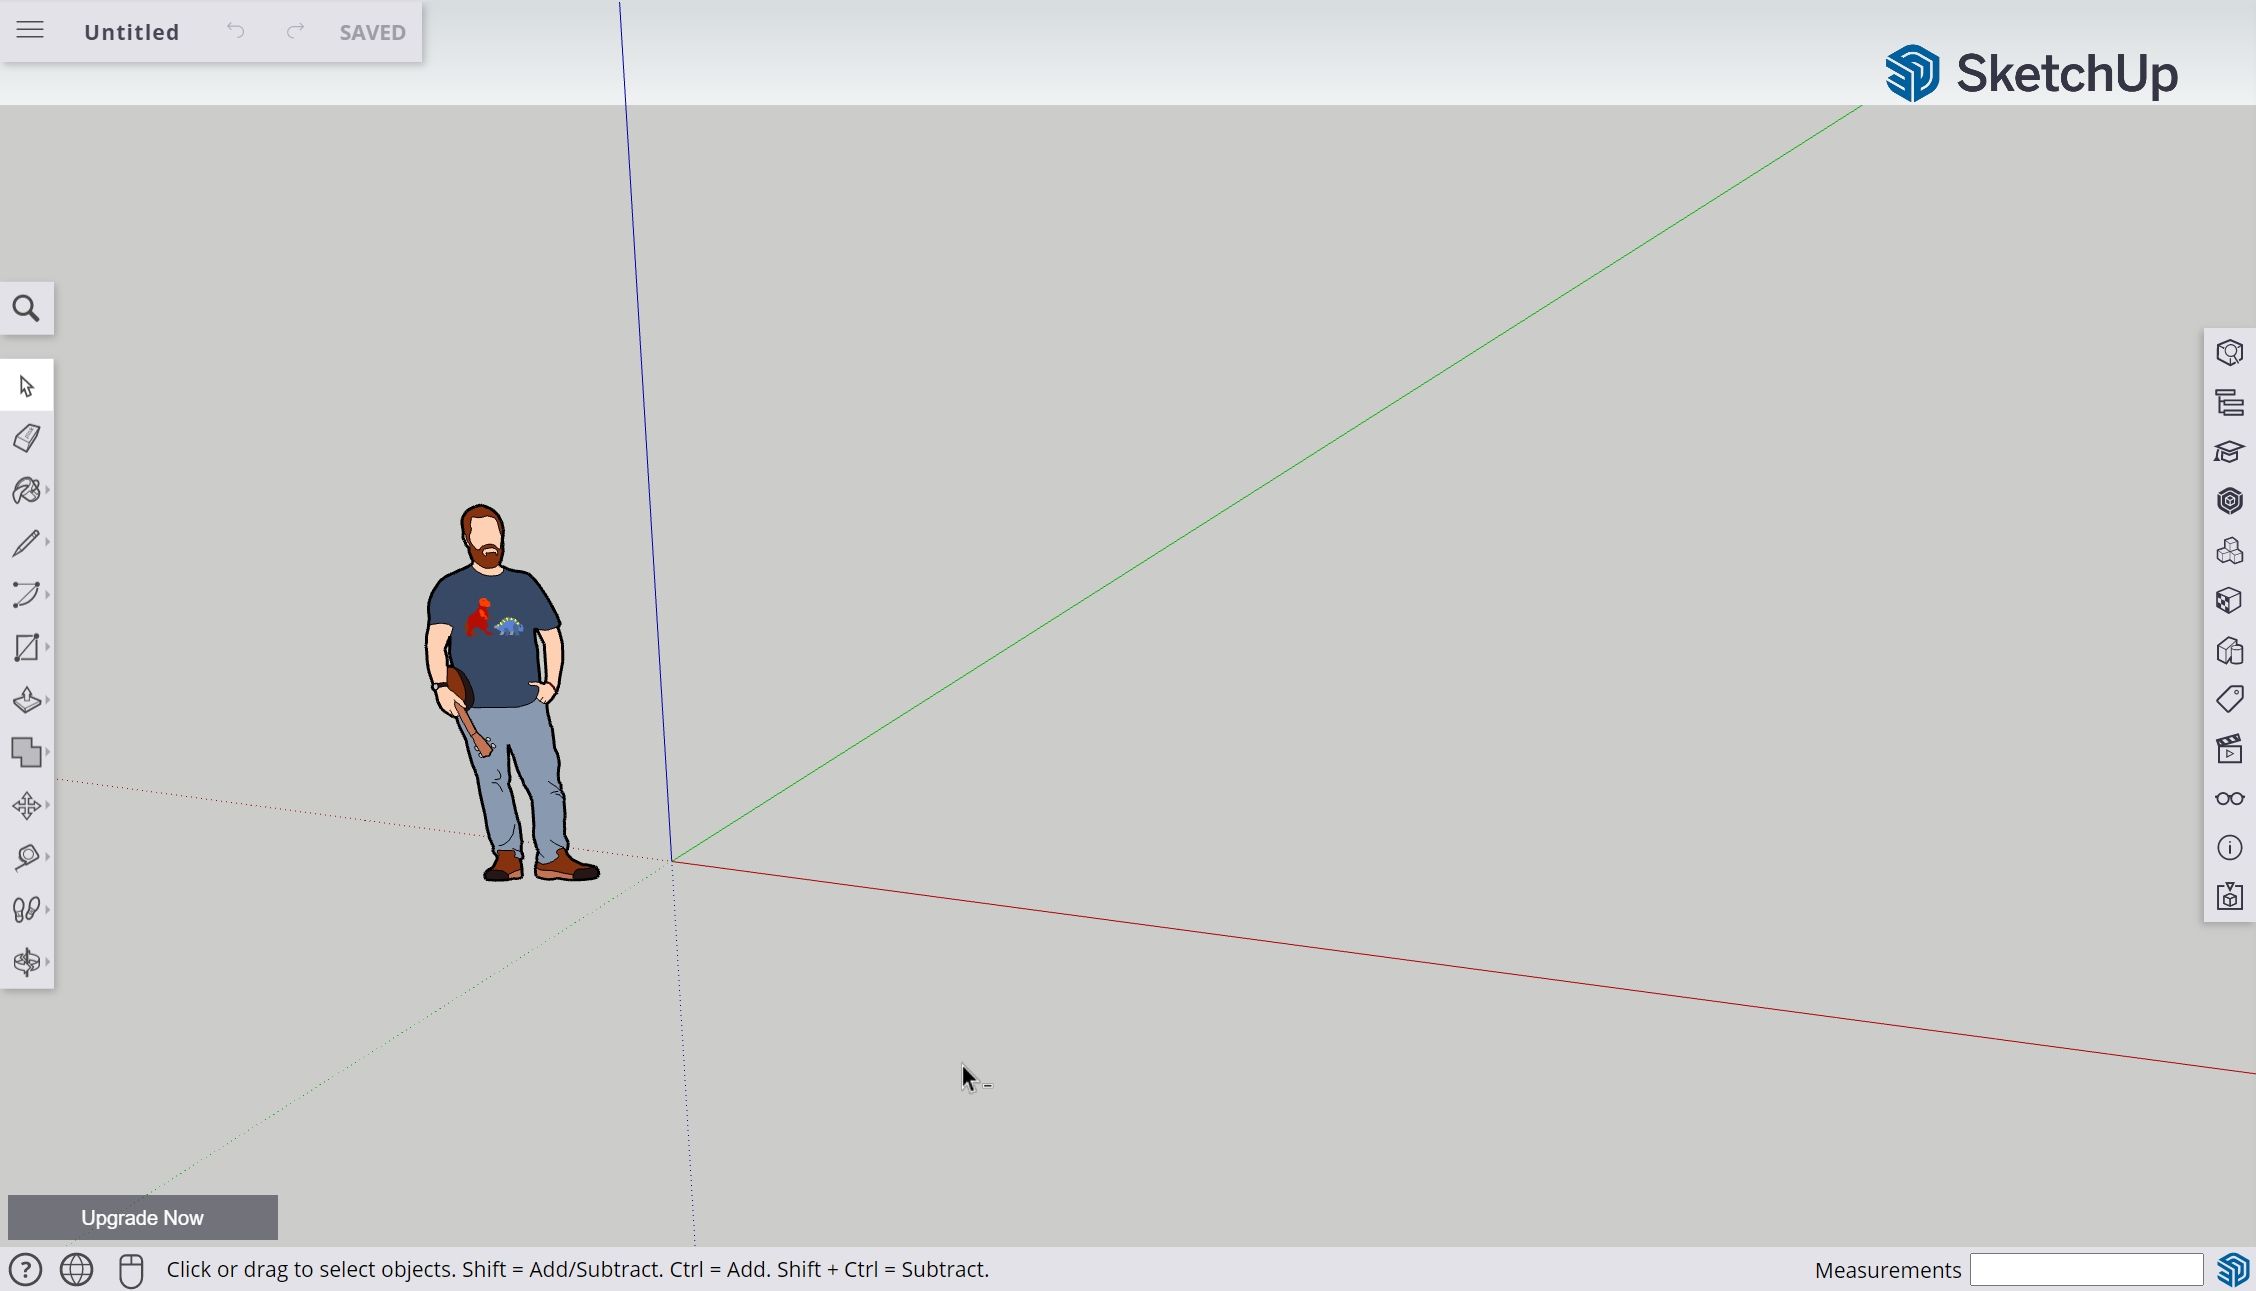Select the Push/Pull tool

[x=26, y=699]
